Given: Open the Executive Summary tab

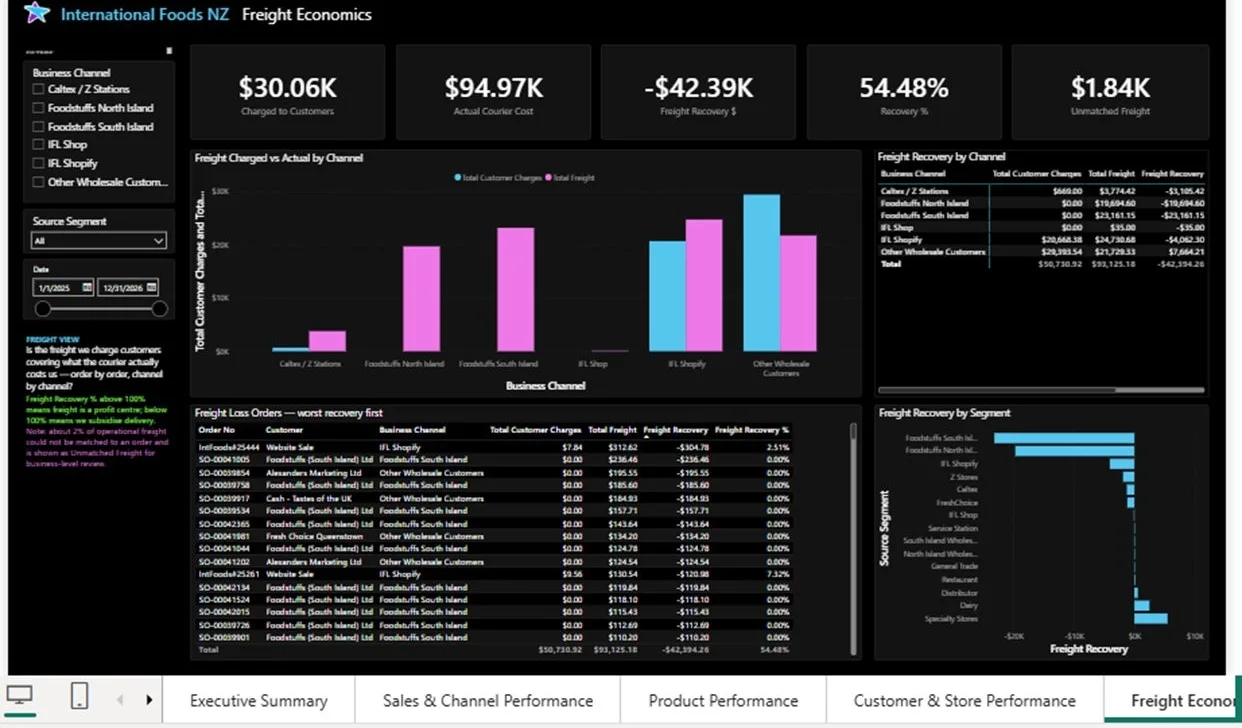Looking at the screenshot, I should [x=259, y=701].
